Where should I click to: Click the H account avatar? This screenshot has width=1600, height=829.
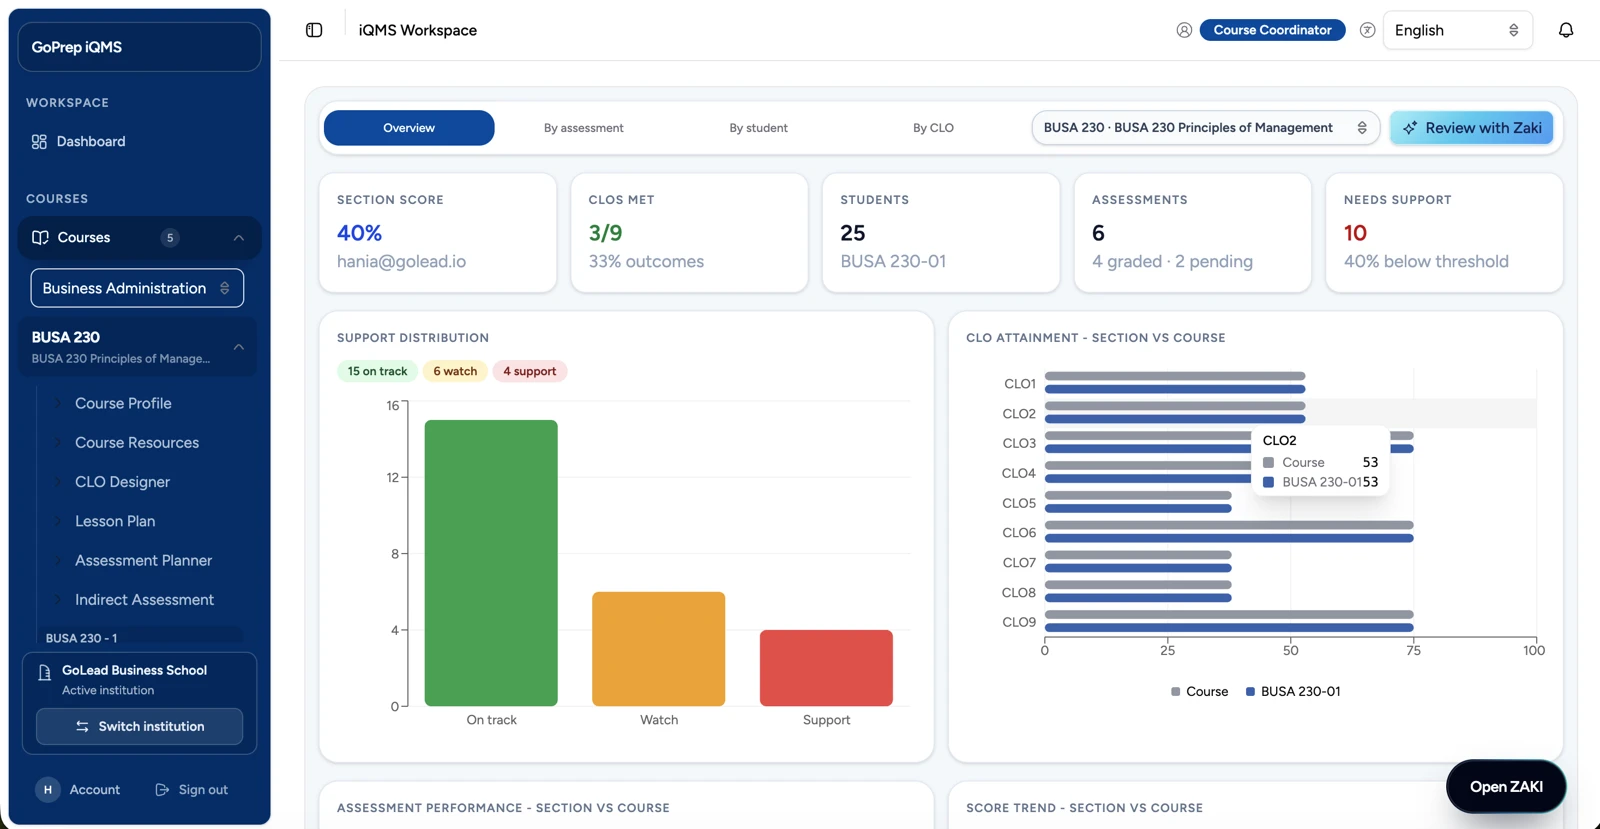pyautogui.click(x=47, y=790)
